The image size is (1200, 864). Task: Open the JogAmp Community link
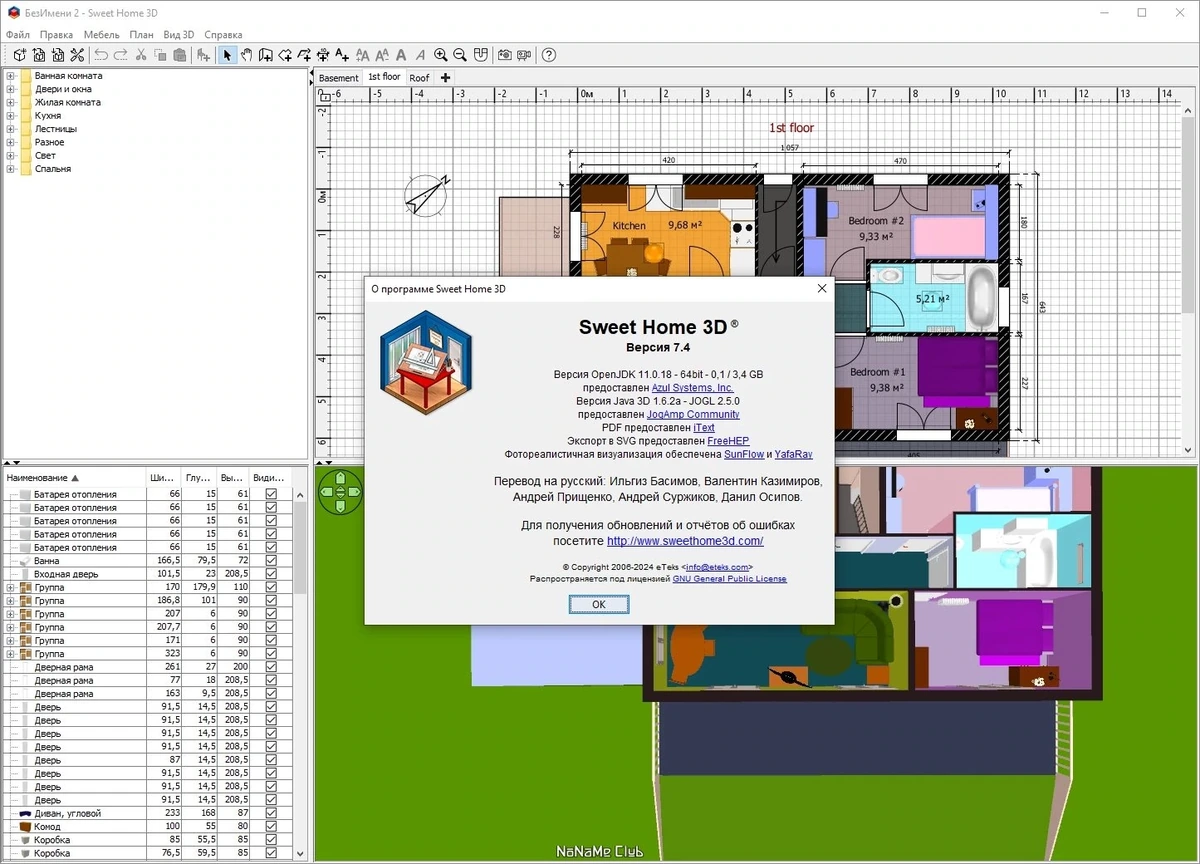(693, 414)
